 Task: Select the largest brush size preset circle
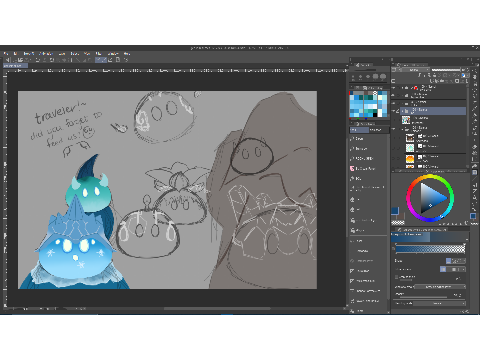(383, 77)
